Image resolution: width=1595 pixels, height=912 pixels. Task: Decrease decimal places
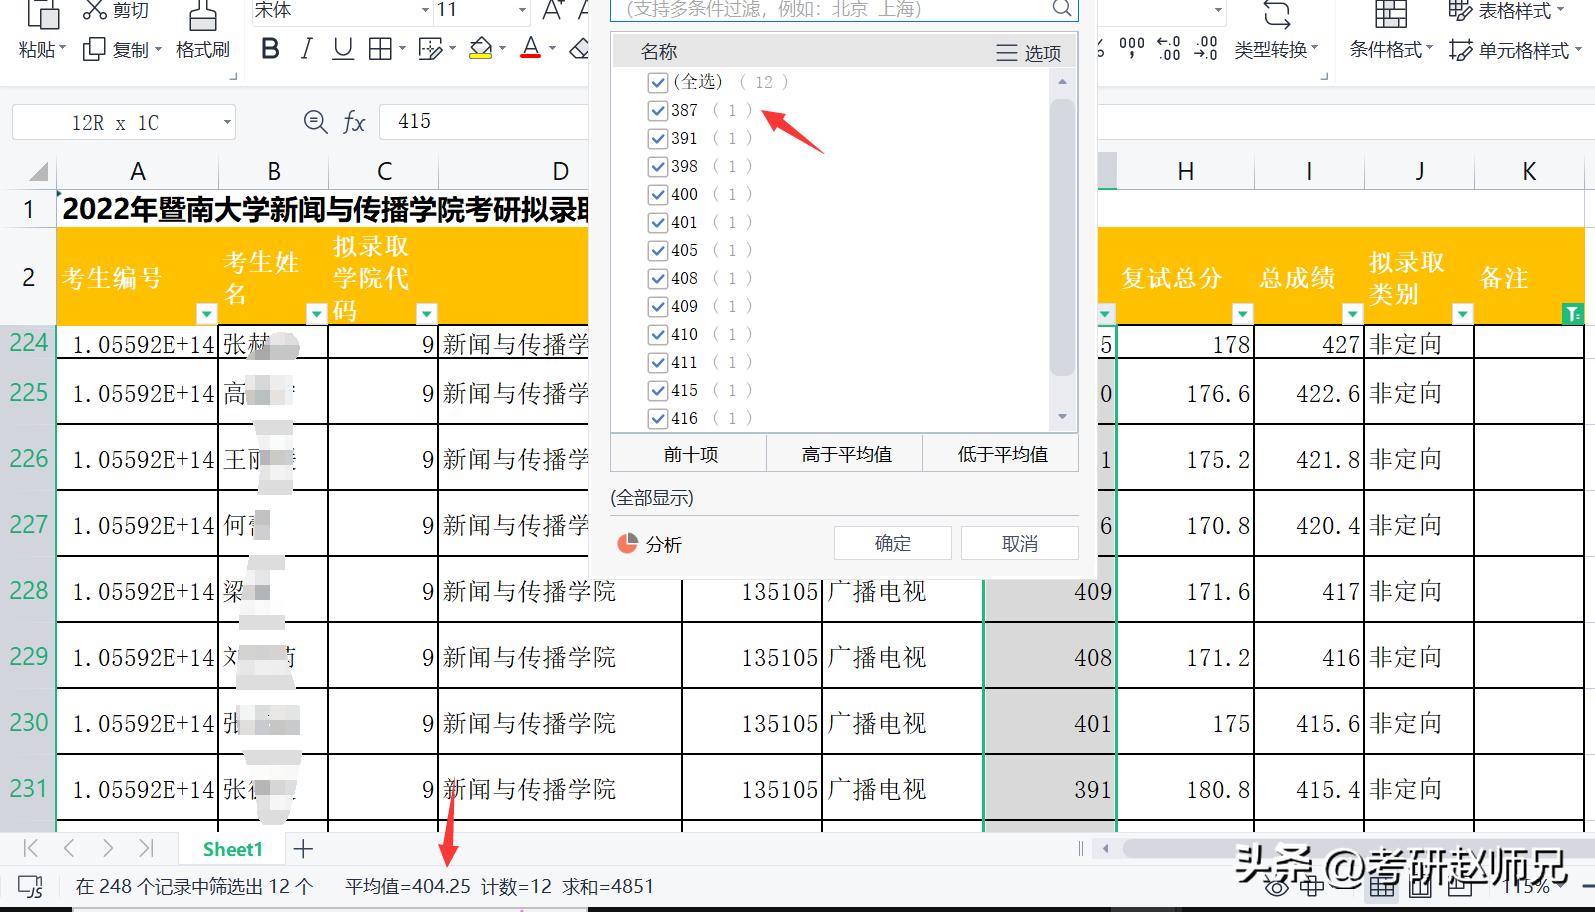click(1206, 48)
